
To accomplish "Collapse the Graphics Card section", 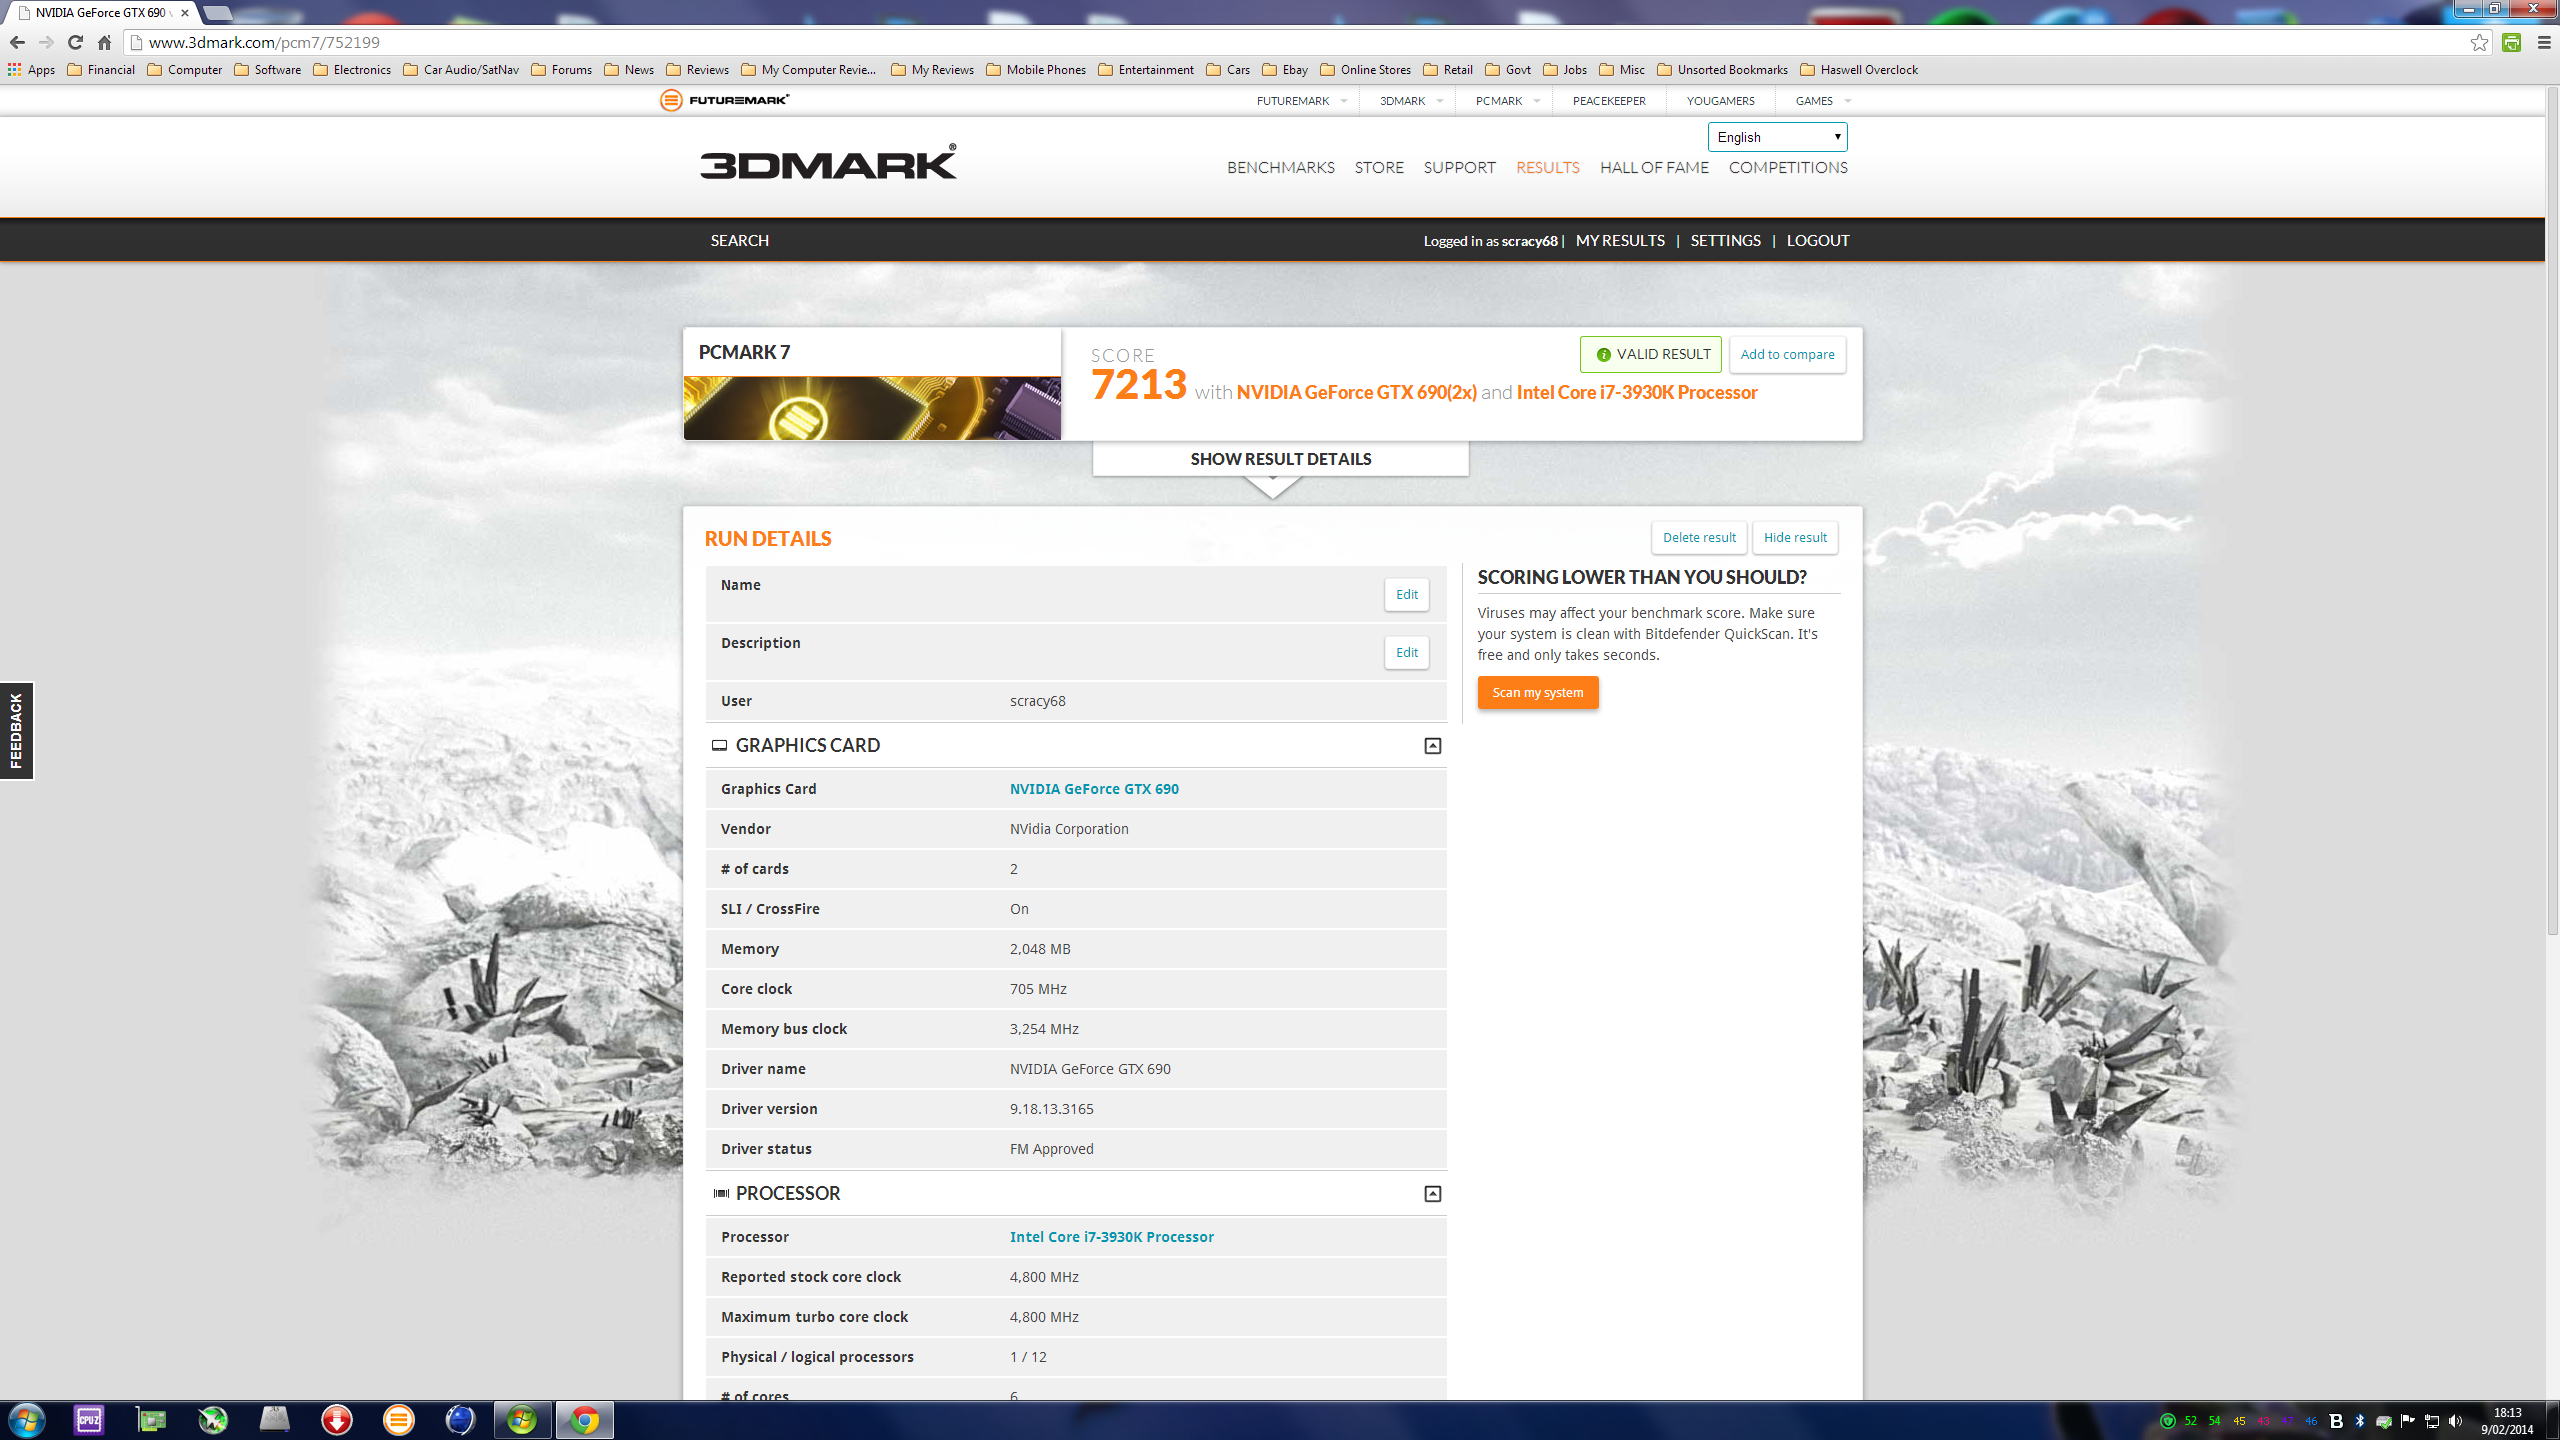I will click(x=1432, y=745).
